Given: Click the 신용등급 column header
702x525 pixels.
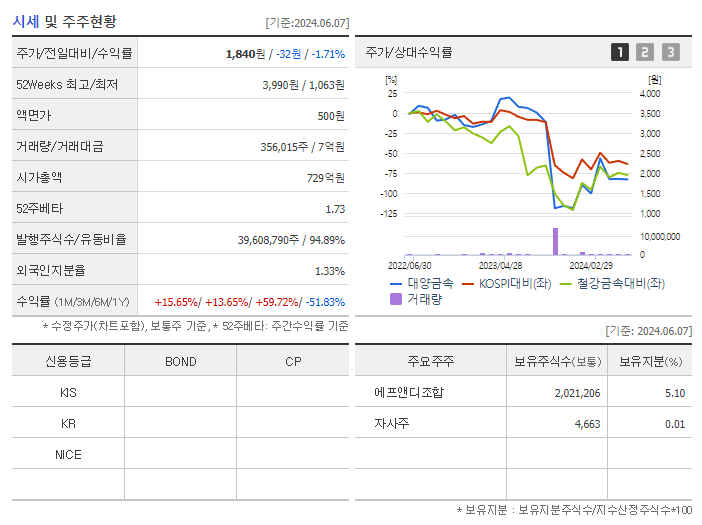Looking at the screenshot, I should click(x=68, y=361).
